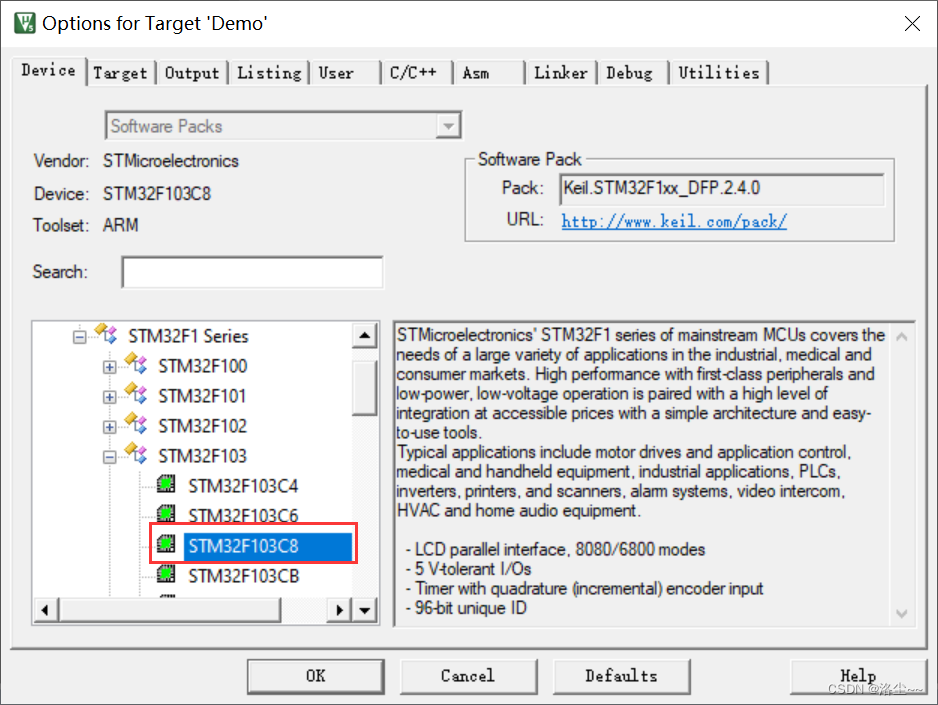Click the device family icon beside STM32F103

(x=135, y=456)
